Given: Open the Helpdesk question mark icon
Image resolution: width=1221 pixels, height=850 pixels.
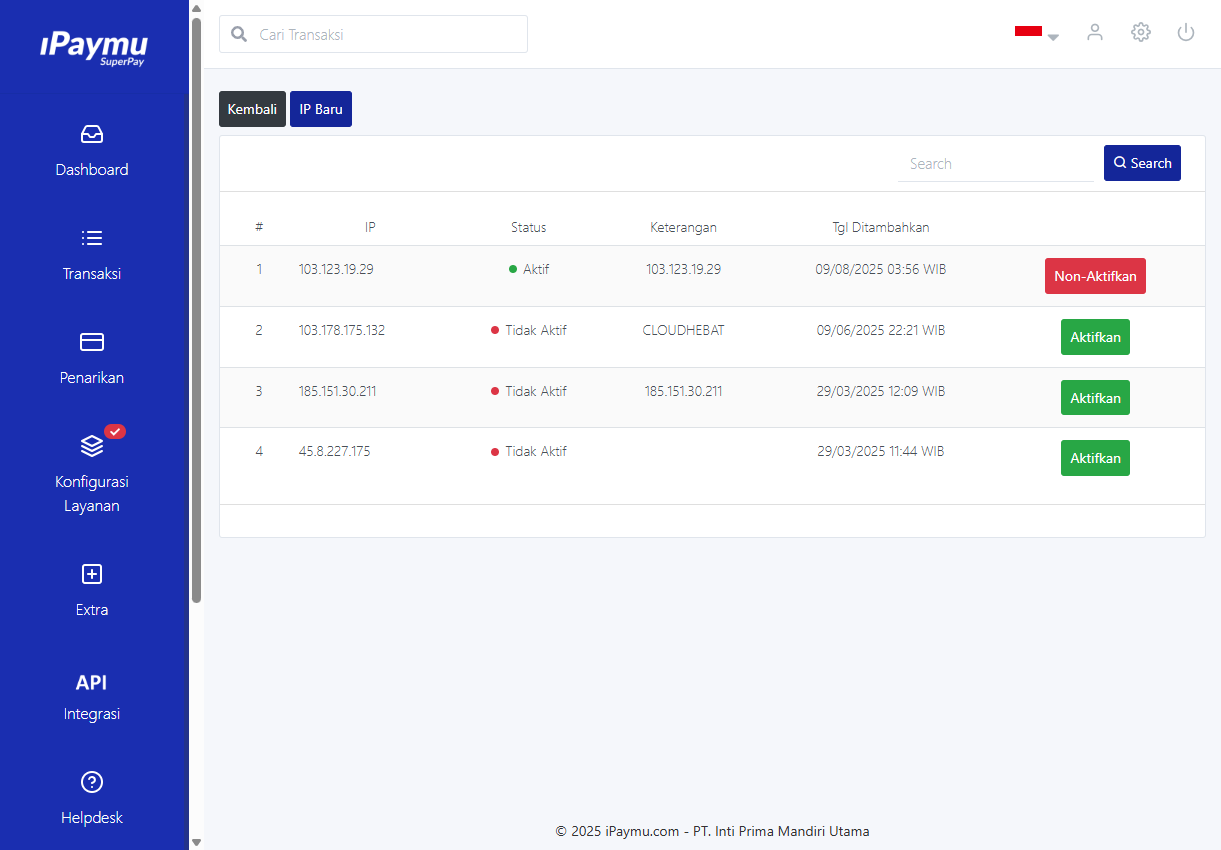Looking at the screenshot, I should [x=92, y=782].
